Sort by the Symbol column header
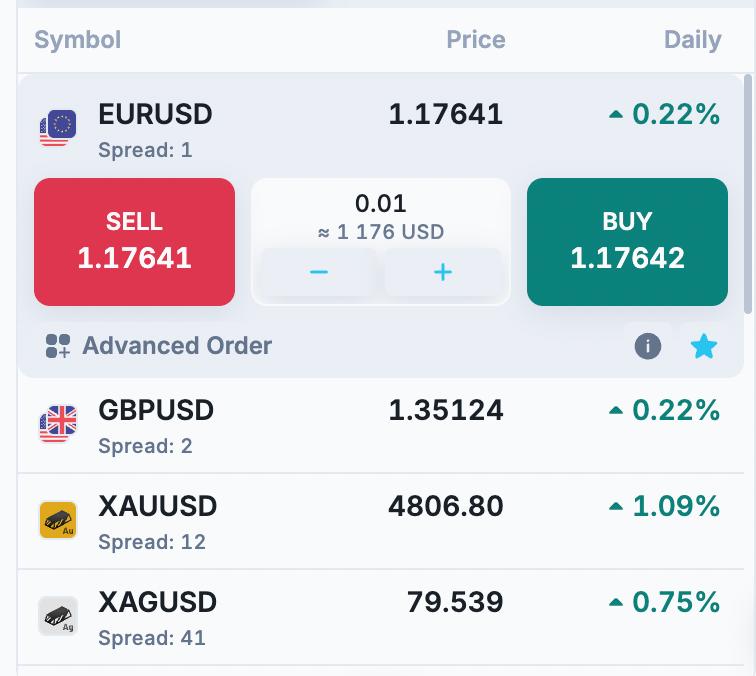Image resolution: width=756 pixels, height=676 pixels. 78,40
